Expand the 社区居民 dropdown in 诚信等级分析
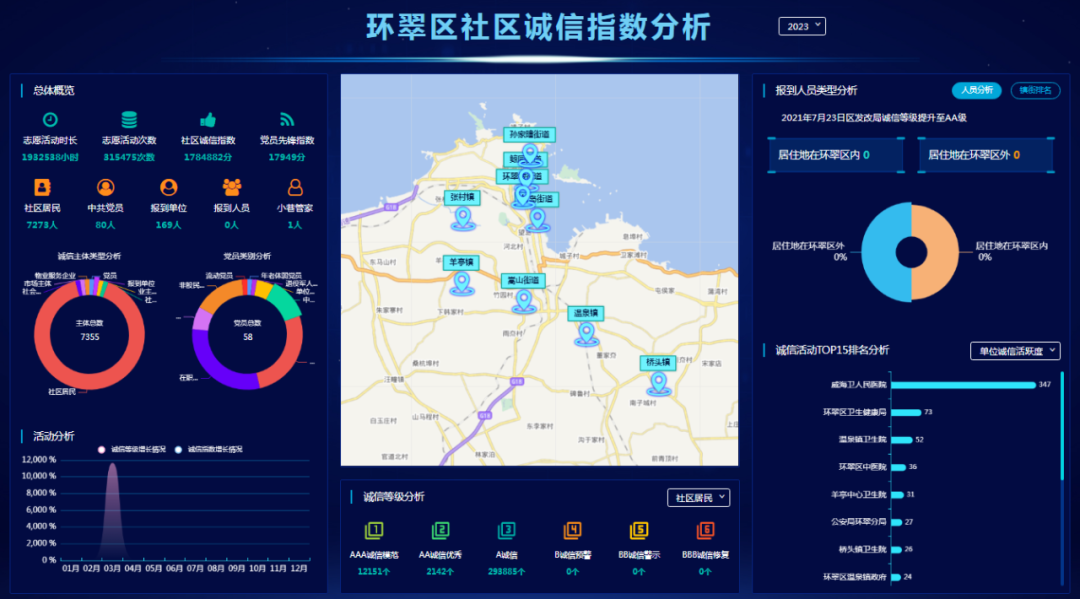This screenshot has height=599, width=1080. tap(698, 498)
